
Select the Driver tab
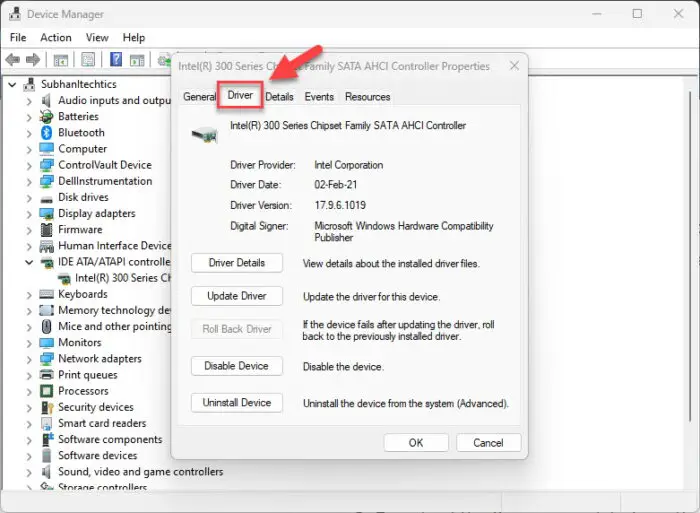(240, 95)
